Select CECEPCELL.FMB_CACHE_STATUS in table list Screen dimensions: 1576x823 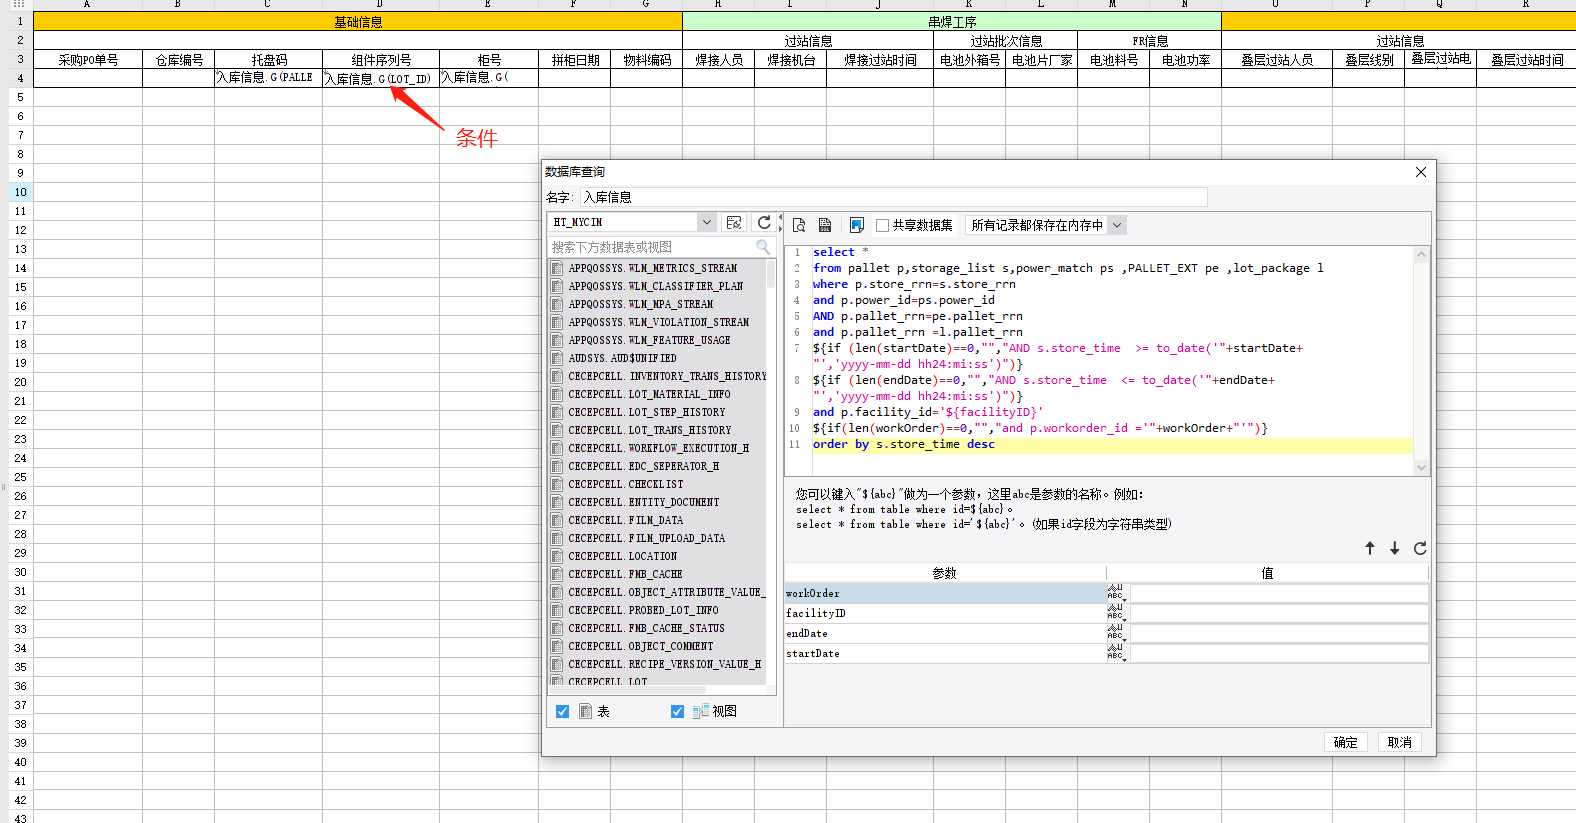647,628
